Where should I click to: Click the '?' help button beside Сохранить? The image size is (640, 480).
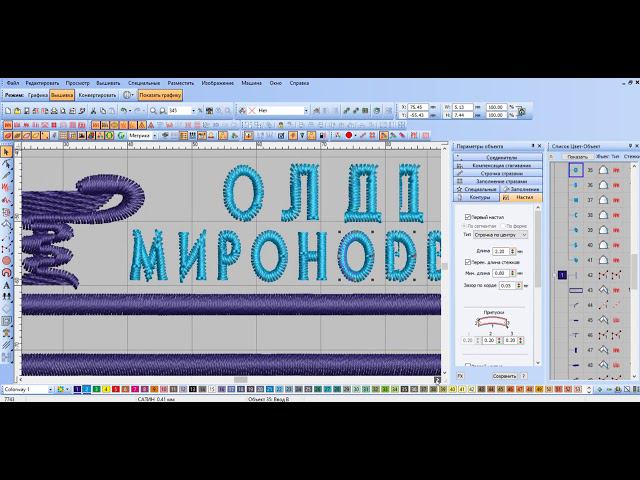523,376
